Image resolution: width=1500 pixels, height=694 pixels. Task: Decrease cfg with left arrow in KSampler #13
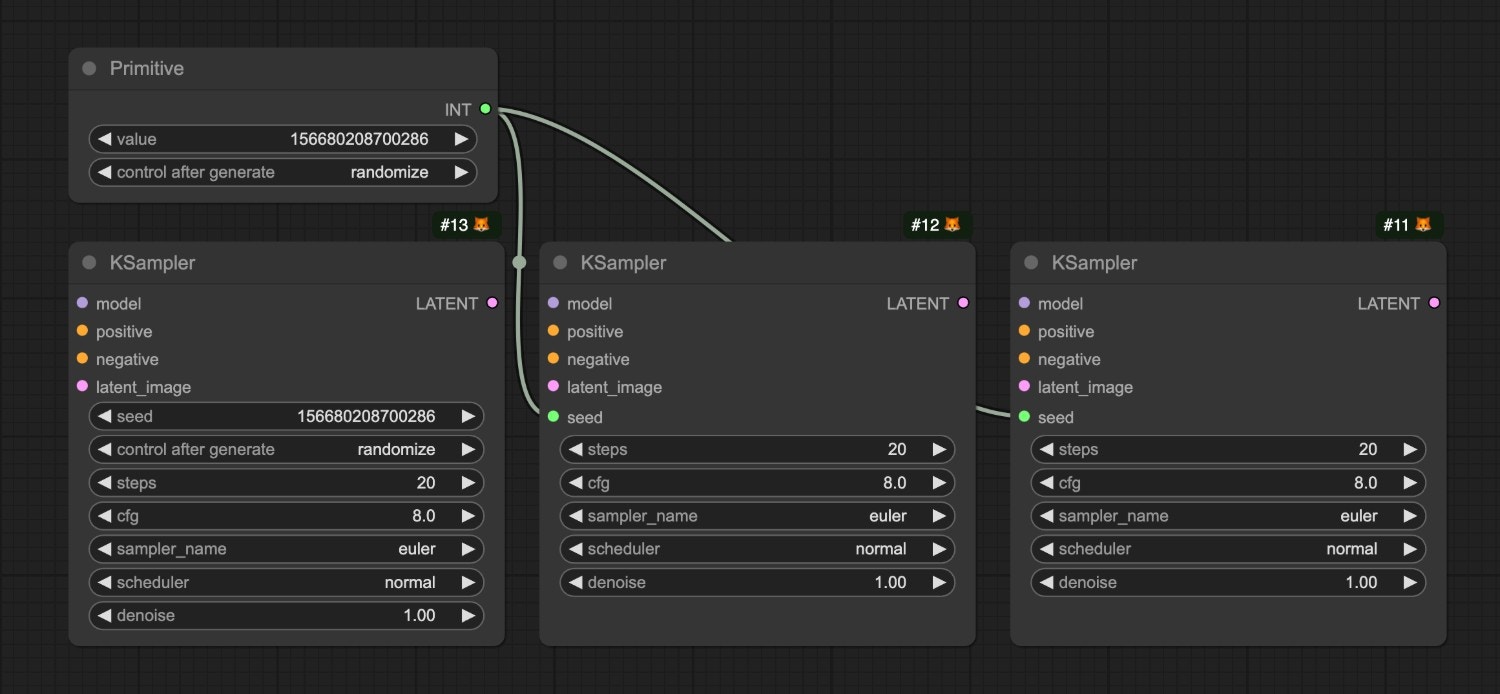[x=104, y=516]
